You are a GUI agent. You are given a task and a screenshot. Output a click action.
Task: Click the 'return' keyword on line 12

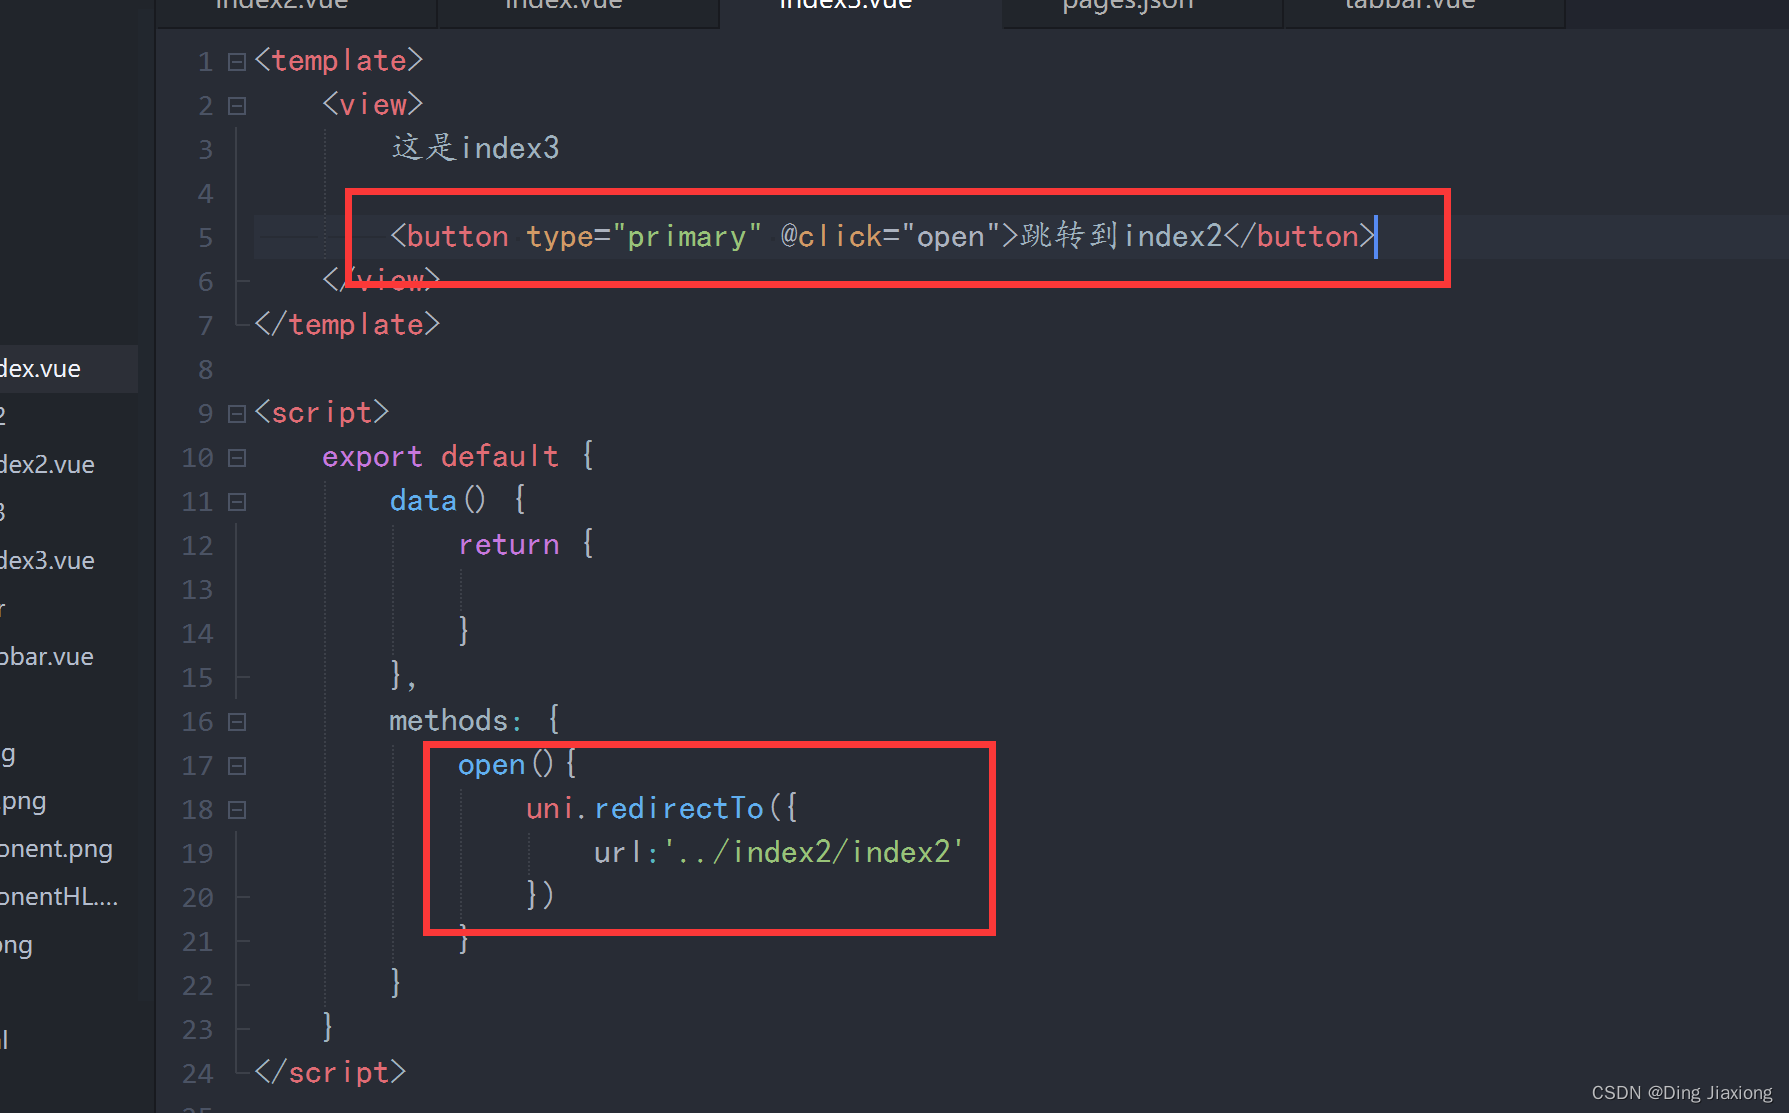click(508, 545)
